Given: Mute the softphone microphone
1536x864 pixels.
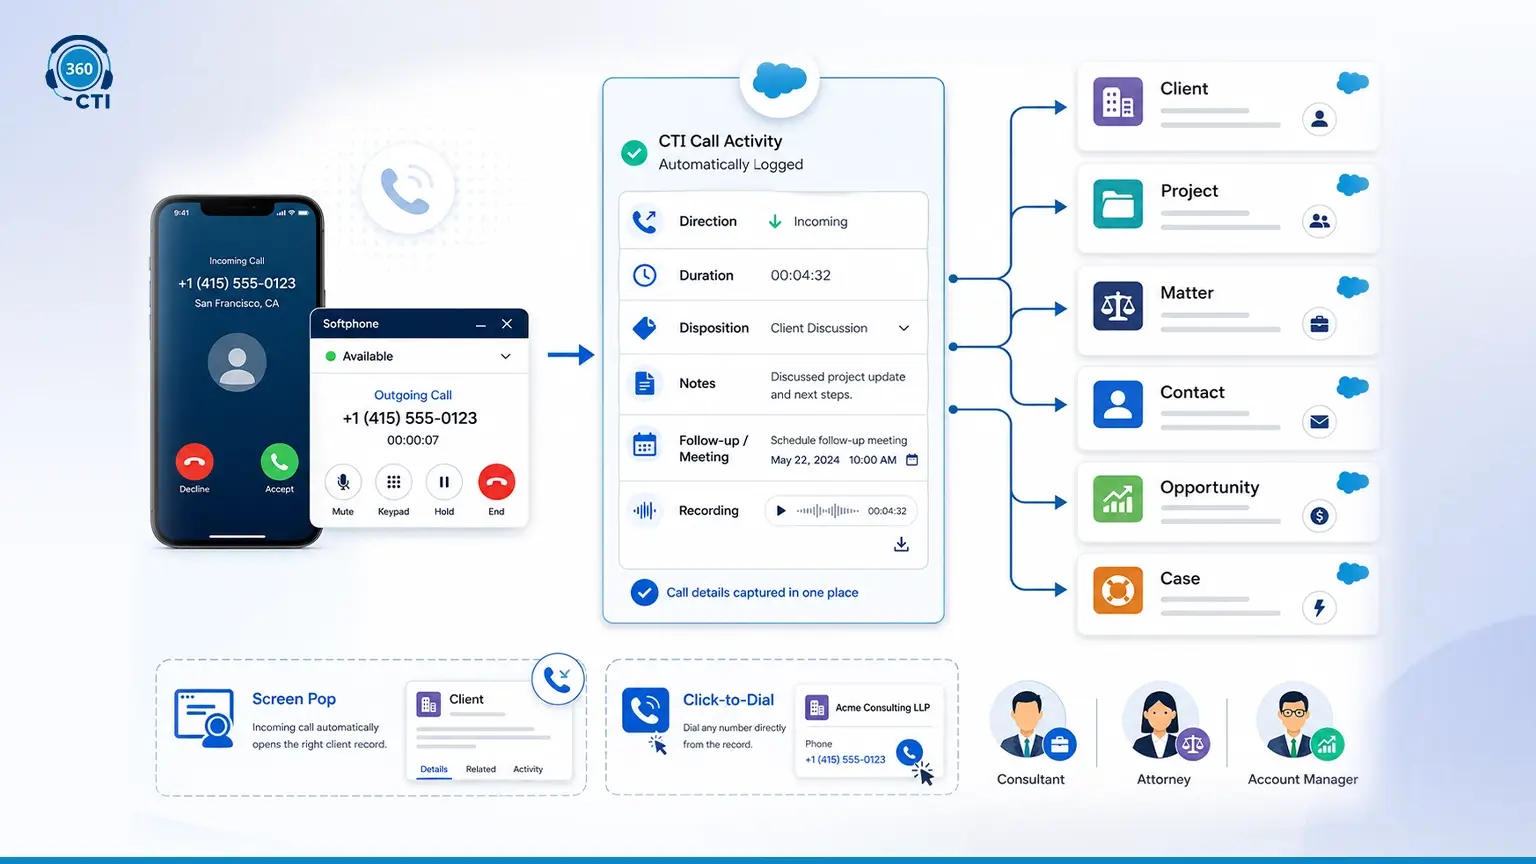Looking at the screenshot, I should [x=343, y=482].
